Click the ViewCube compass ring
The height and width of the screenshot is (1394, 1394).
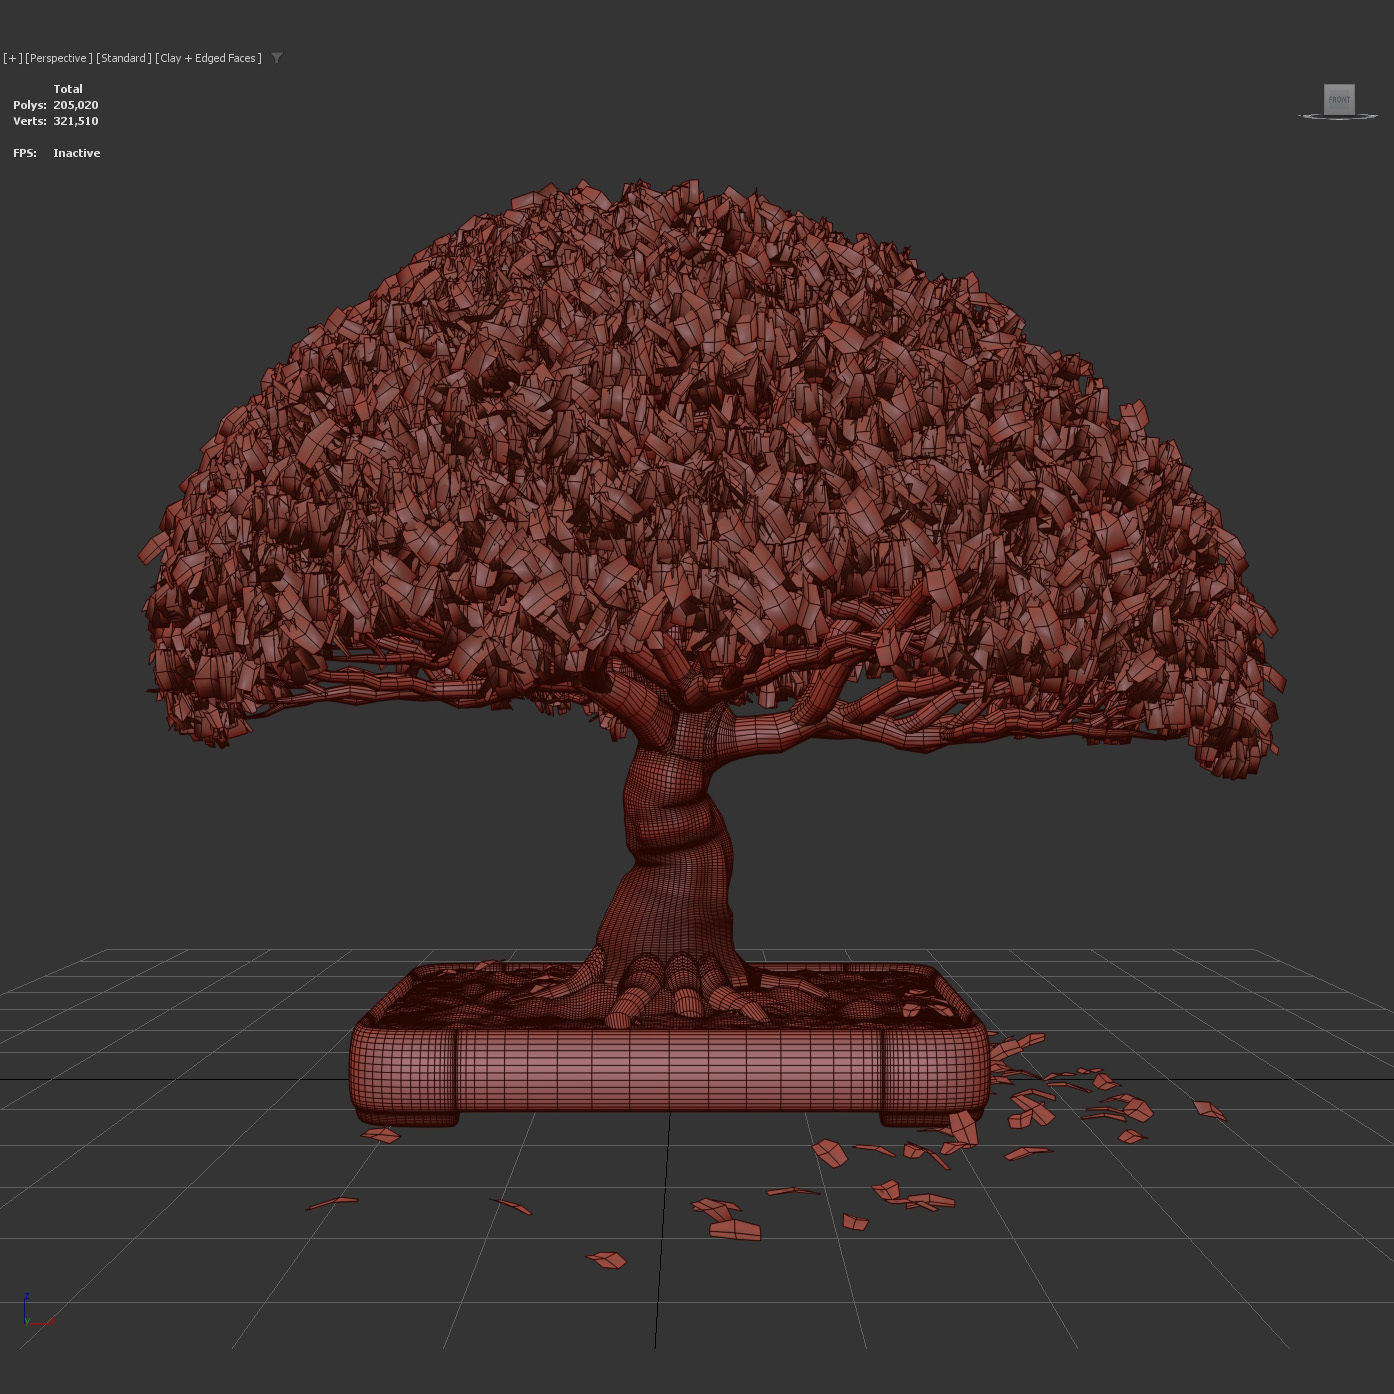pyautogui.click(x=1338, y=117)
